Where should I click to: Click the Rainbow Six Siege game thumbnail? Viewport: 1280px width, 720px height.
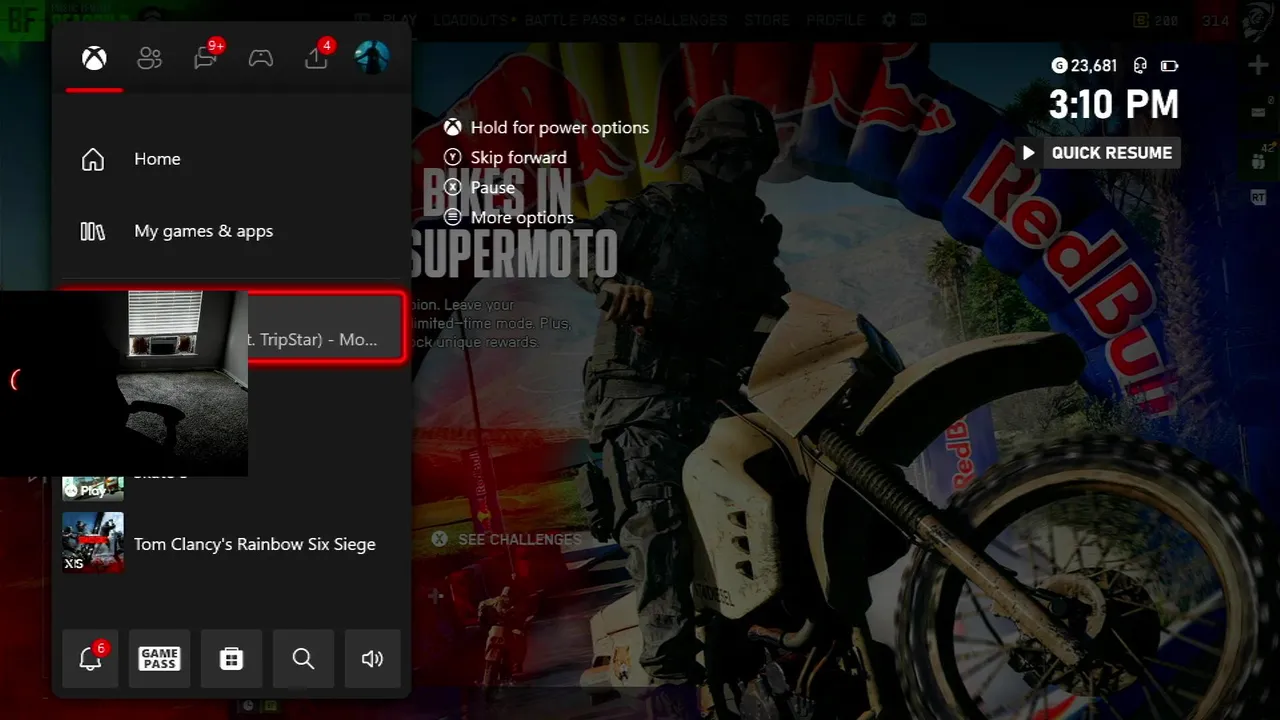(x=93, y=543)
